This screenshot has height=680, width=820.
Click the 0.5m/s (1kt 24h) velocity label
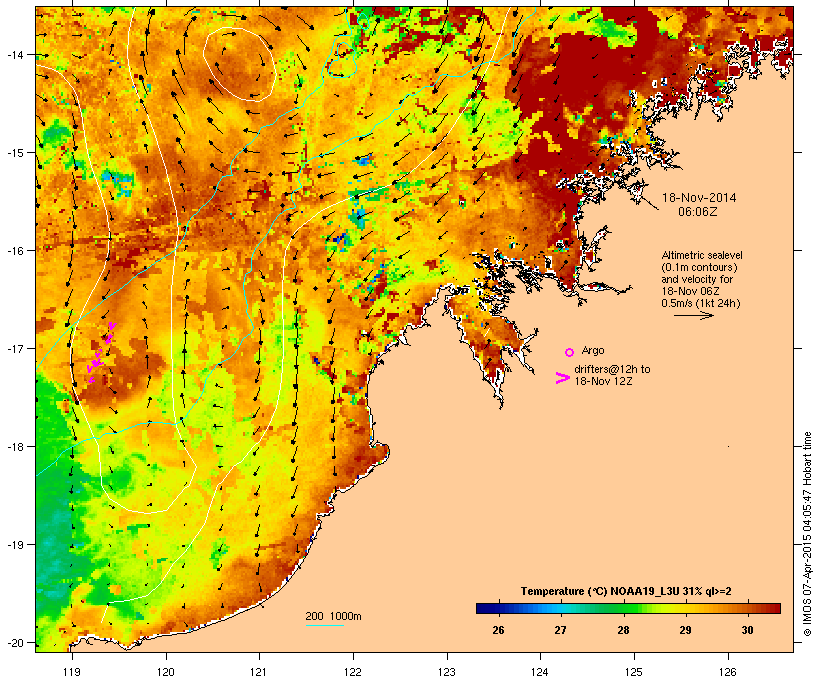coord(701,303)
